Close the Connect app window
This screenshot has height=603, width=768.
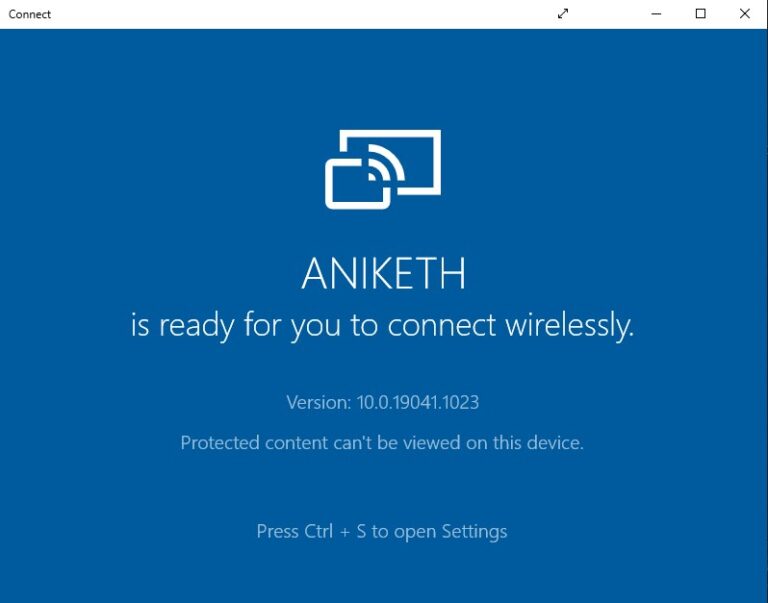click(745, 14)
